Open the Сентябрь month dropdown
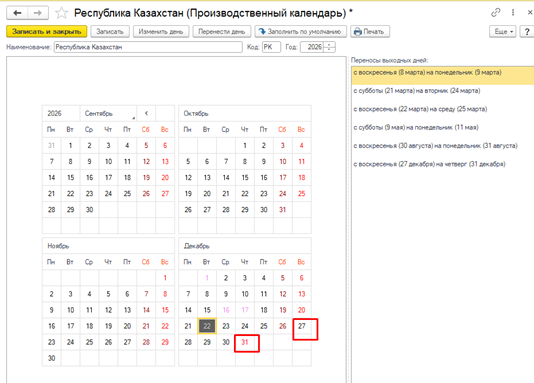Viewport: 534px width, 383px height. (x=108, y=113)
